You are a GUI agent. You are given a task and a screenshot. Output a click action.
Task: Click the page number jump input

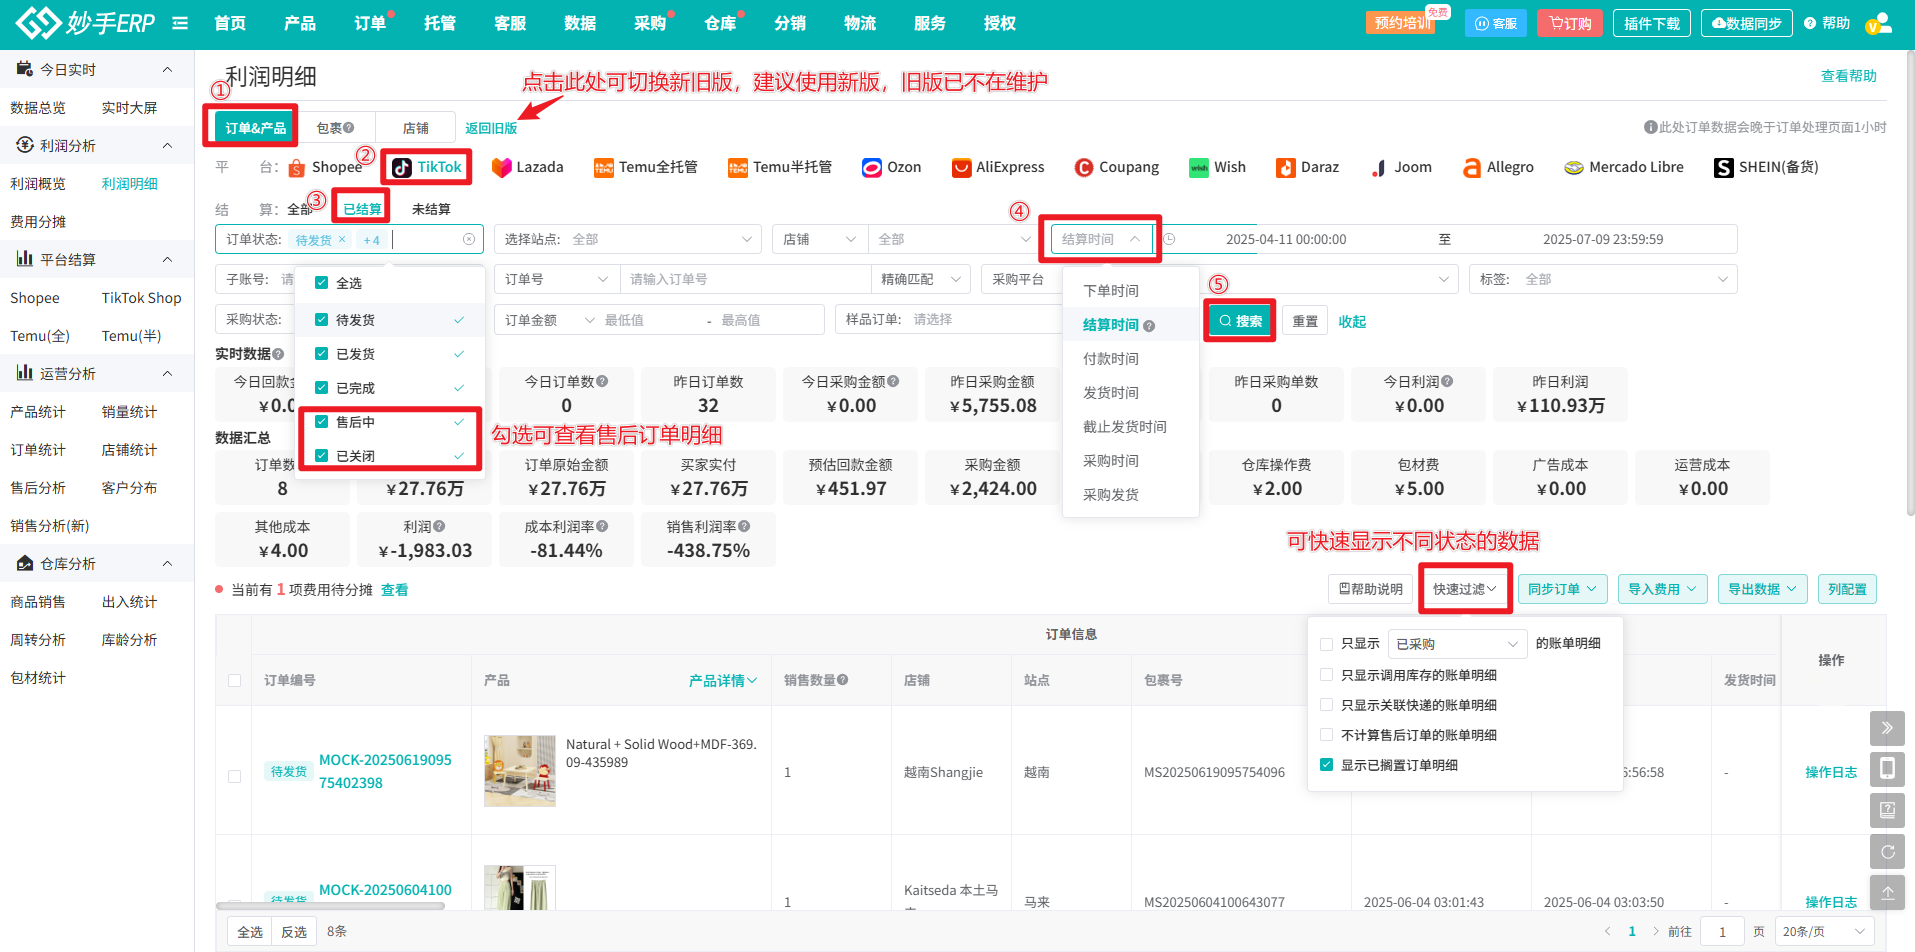(1722, 931)
